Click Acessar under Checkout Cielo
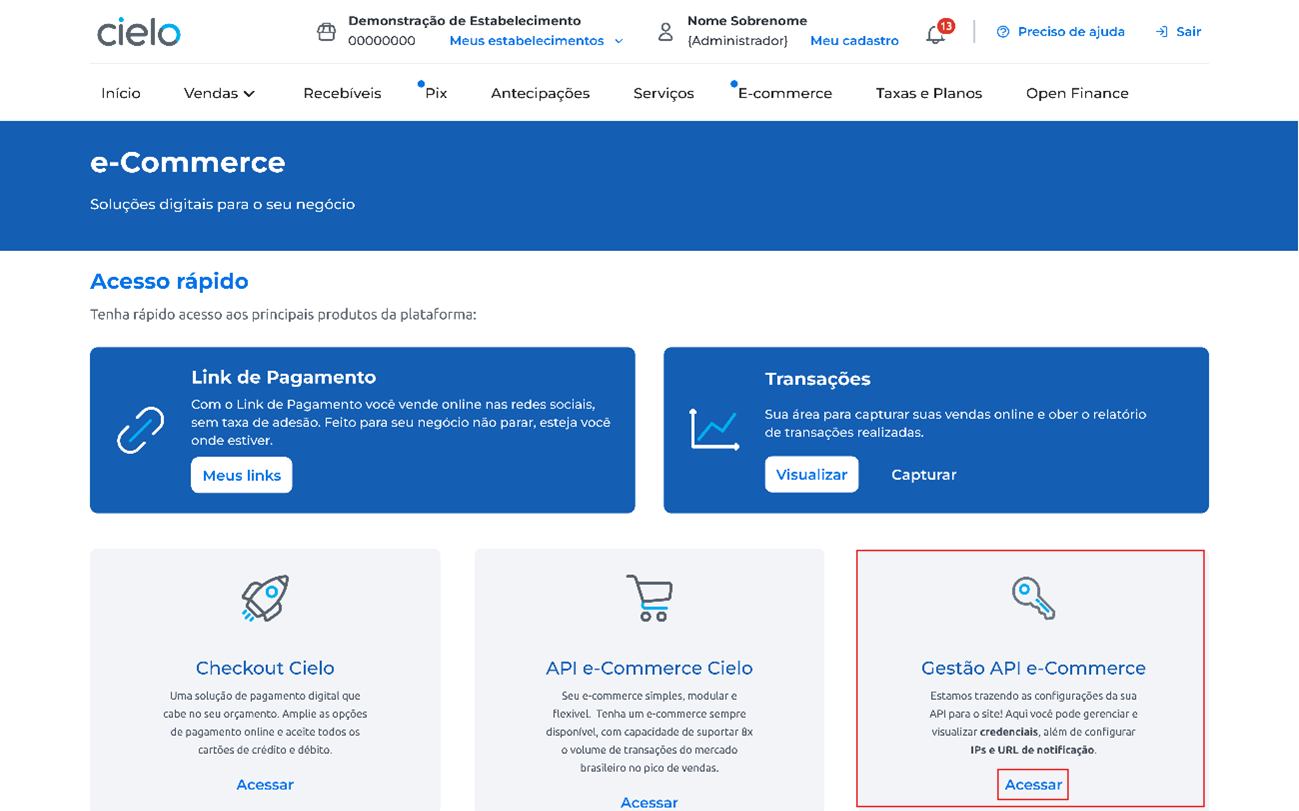The height and width of the screenshot is (811, 1299). pos(265,785)
